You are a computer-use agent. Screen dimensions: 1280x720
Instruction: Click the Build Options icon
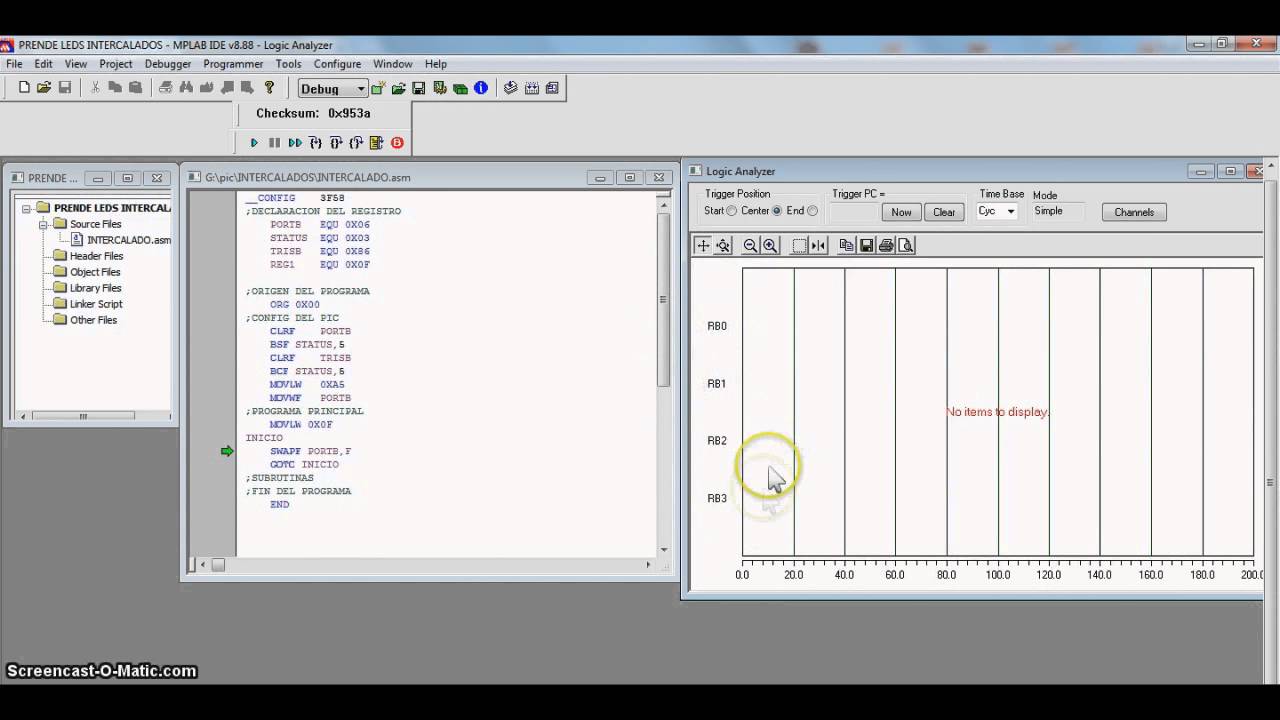440,88
